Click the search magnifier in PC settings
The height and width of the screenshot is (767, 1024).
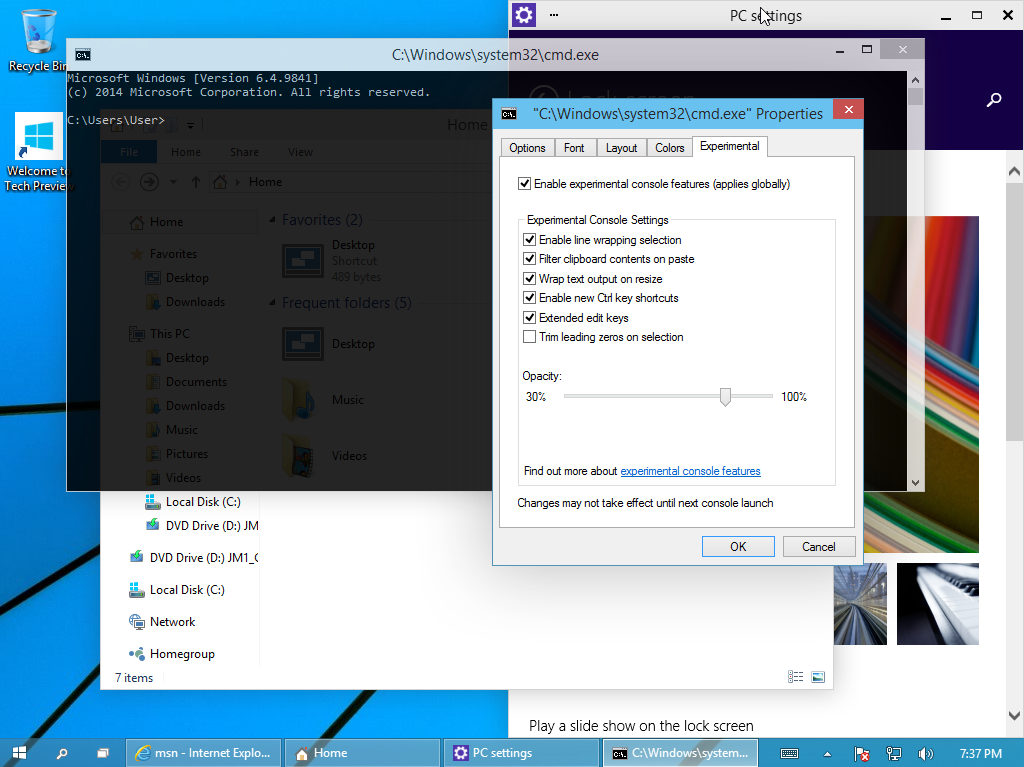coord(994,99)
